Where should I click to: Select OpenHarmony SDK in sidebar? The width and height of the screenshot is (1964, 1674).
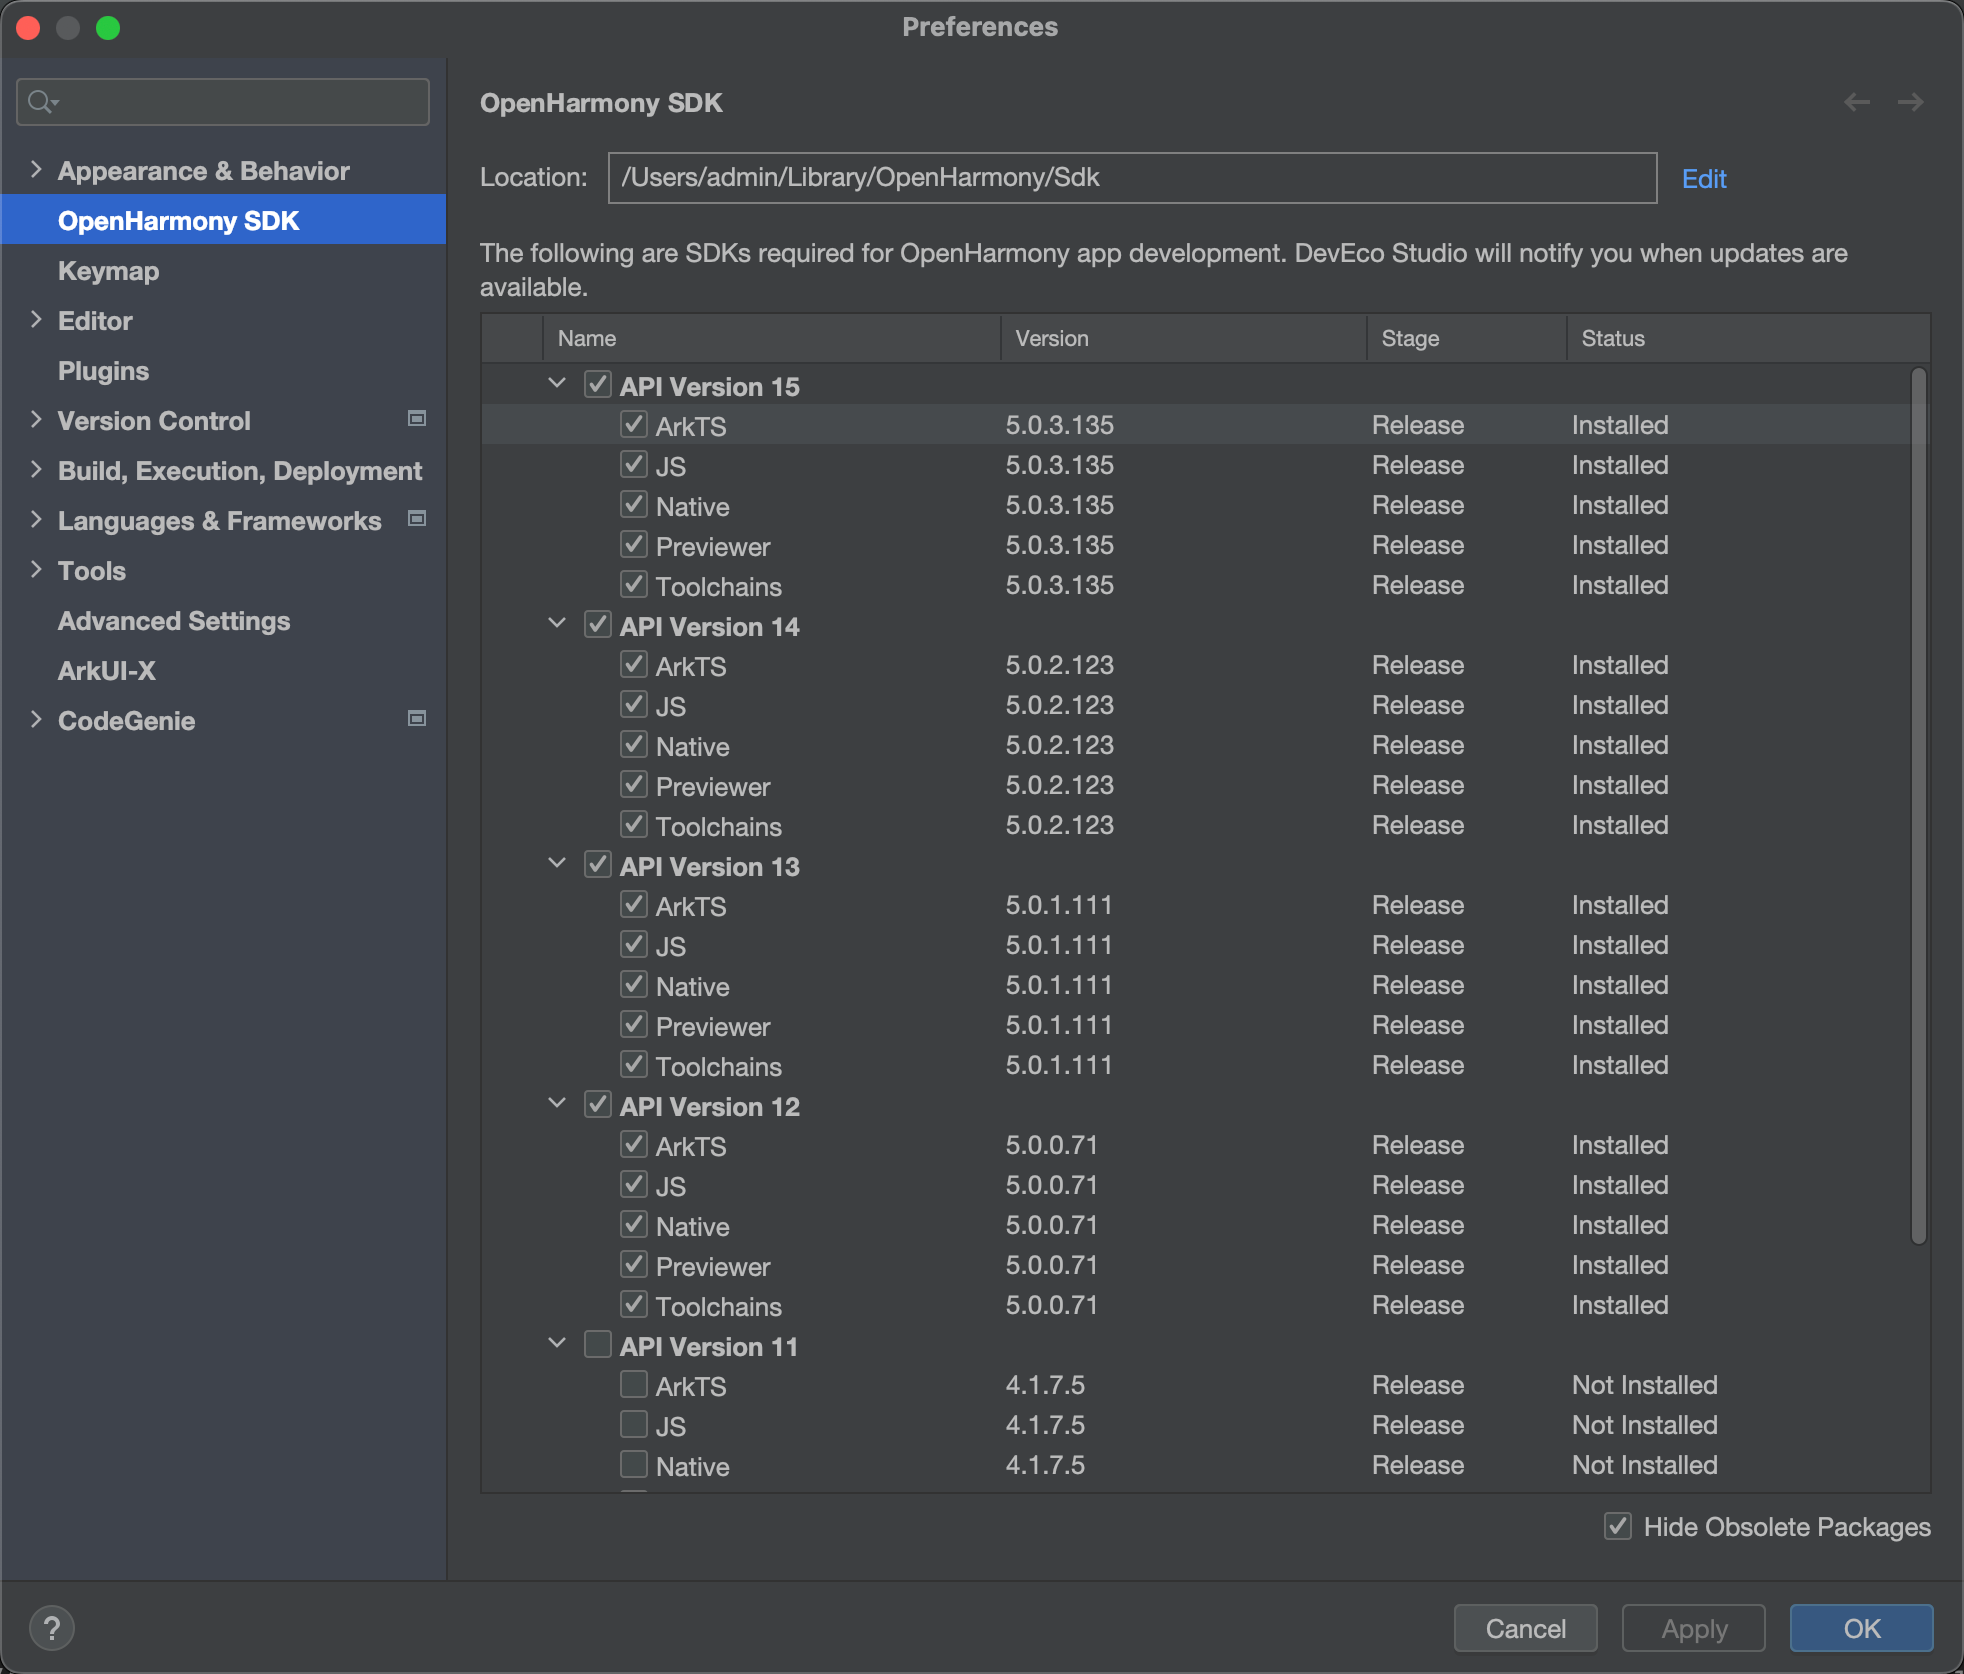(223, 220)
